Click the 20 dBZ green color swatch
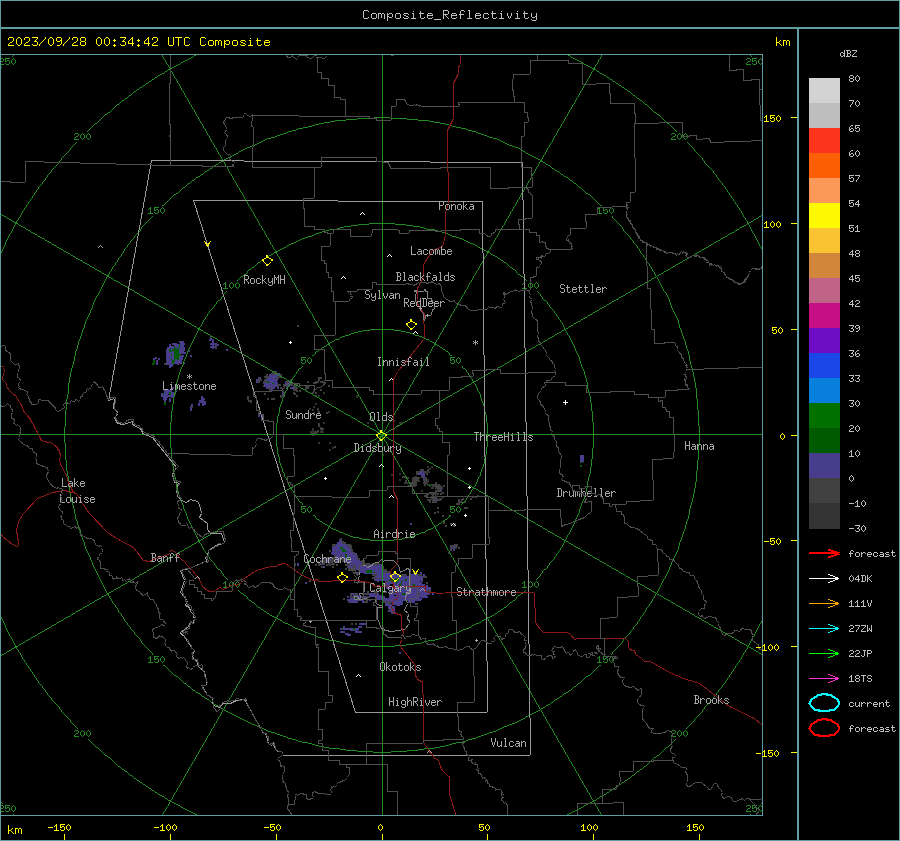This screenshot has width=900, height=841. (x=824, y=416)
